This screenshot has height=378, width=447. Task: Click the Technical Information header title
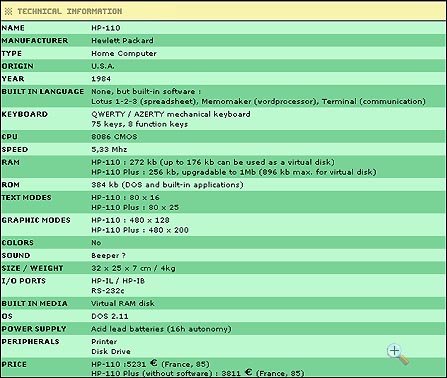click(70, 11)
